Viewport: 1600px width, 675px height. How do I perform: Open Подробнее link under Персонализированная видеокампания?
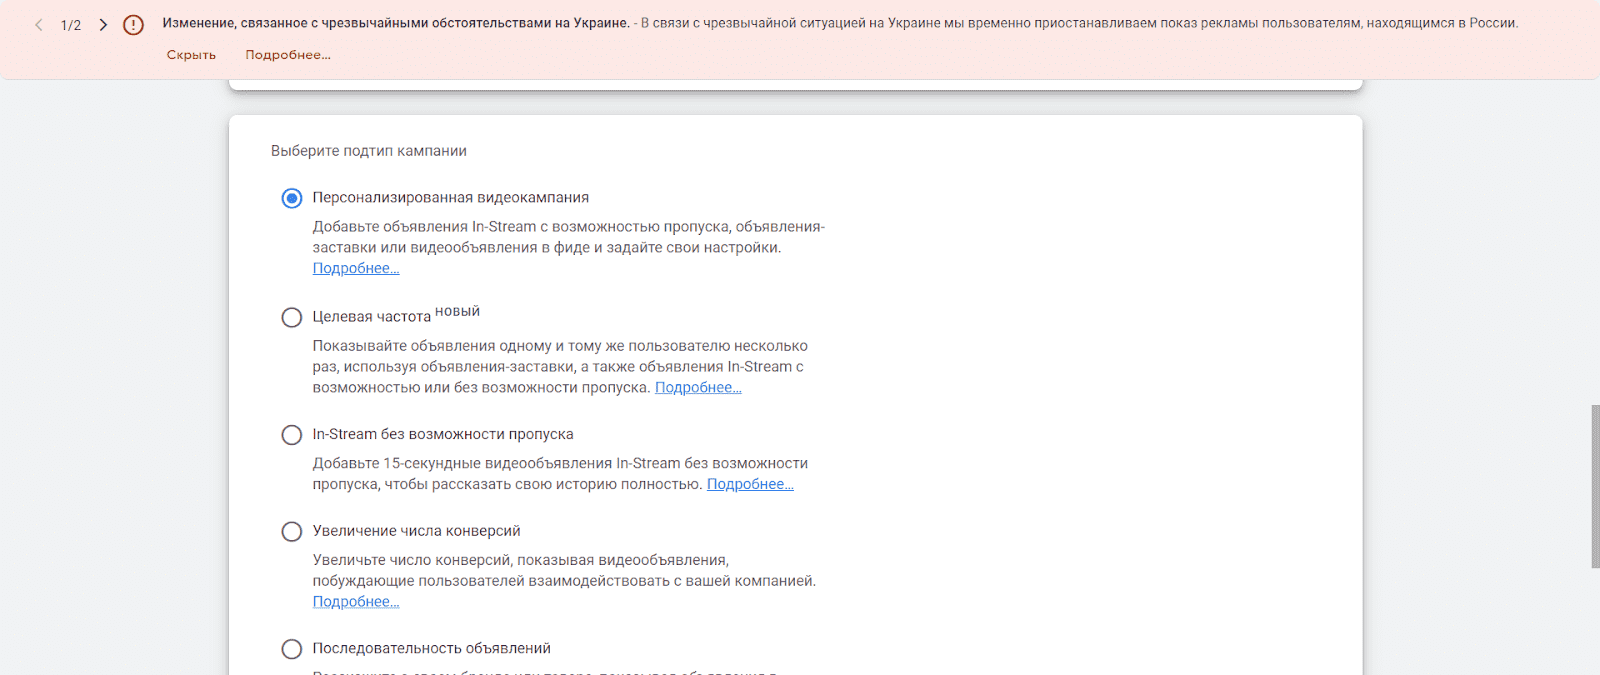click(x=356, y=268)
